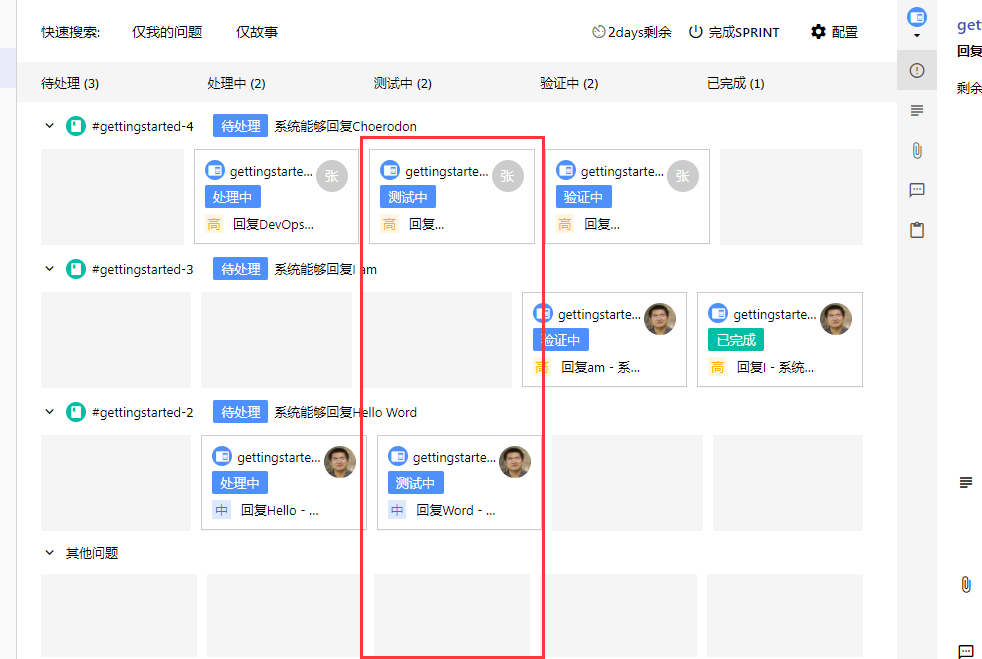Viewport: 982px width, 659px height.
Task: Toggle the 仅我的问题 quick filter
Action: click(x=167, y=32)
